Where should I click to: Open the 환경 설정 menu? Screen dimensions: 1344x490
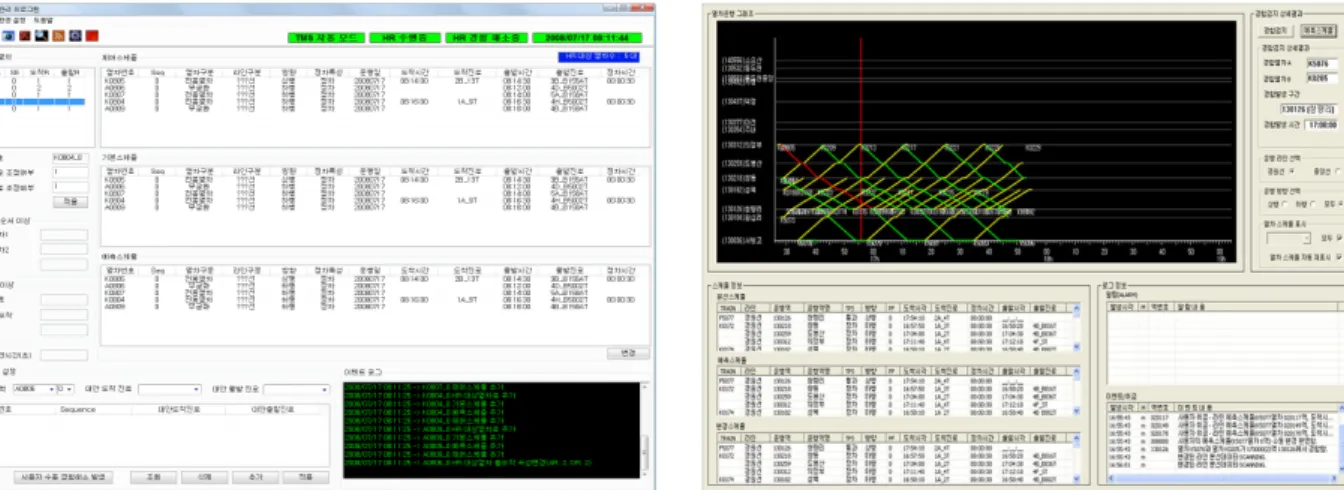click(x=14, y=20)
